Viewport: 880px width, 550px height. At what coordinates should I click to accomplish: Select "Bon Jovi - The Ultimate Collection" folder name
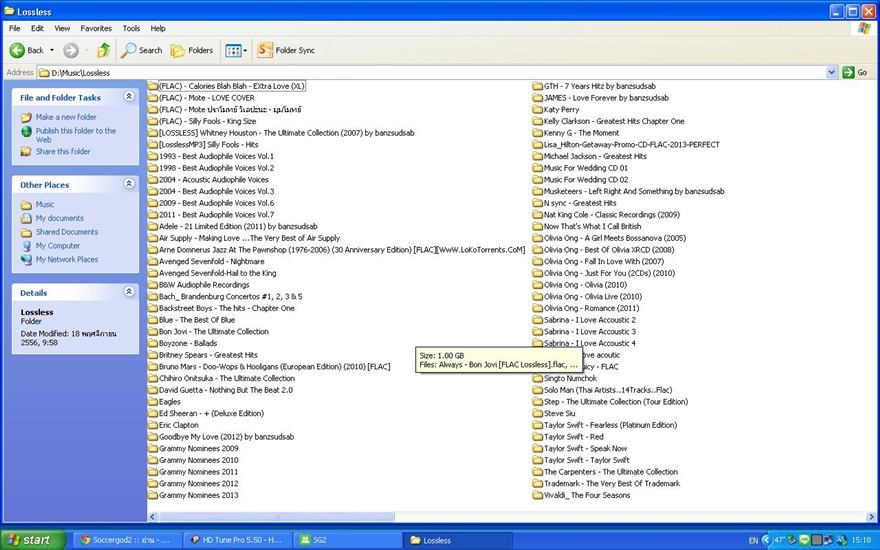214,332
